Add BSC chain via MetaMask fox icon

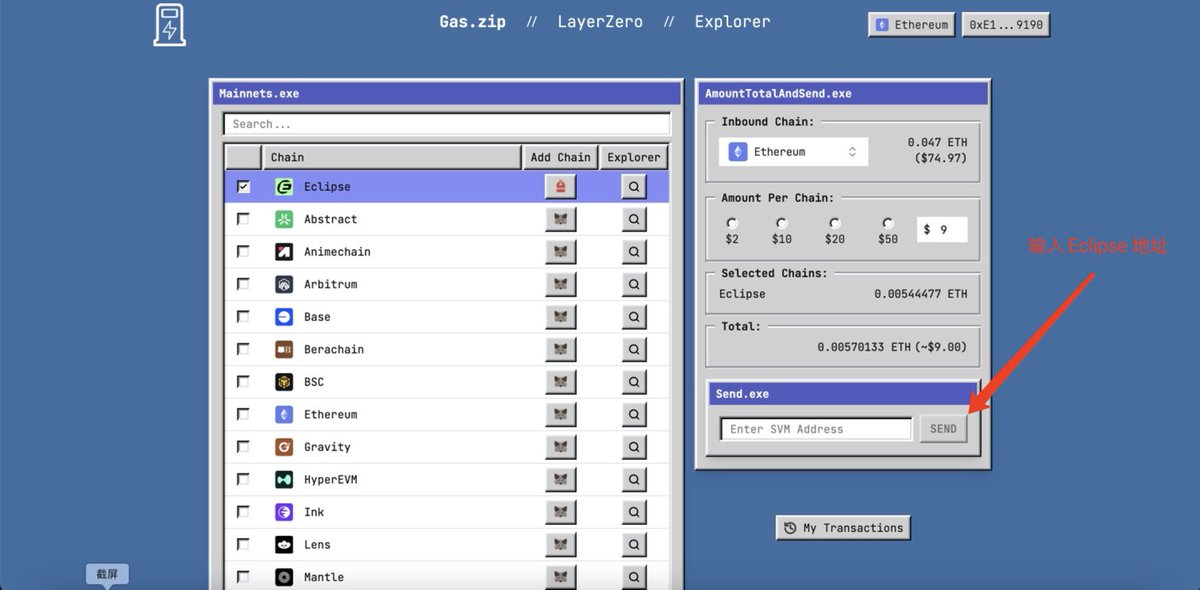[x=560, y=382]
